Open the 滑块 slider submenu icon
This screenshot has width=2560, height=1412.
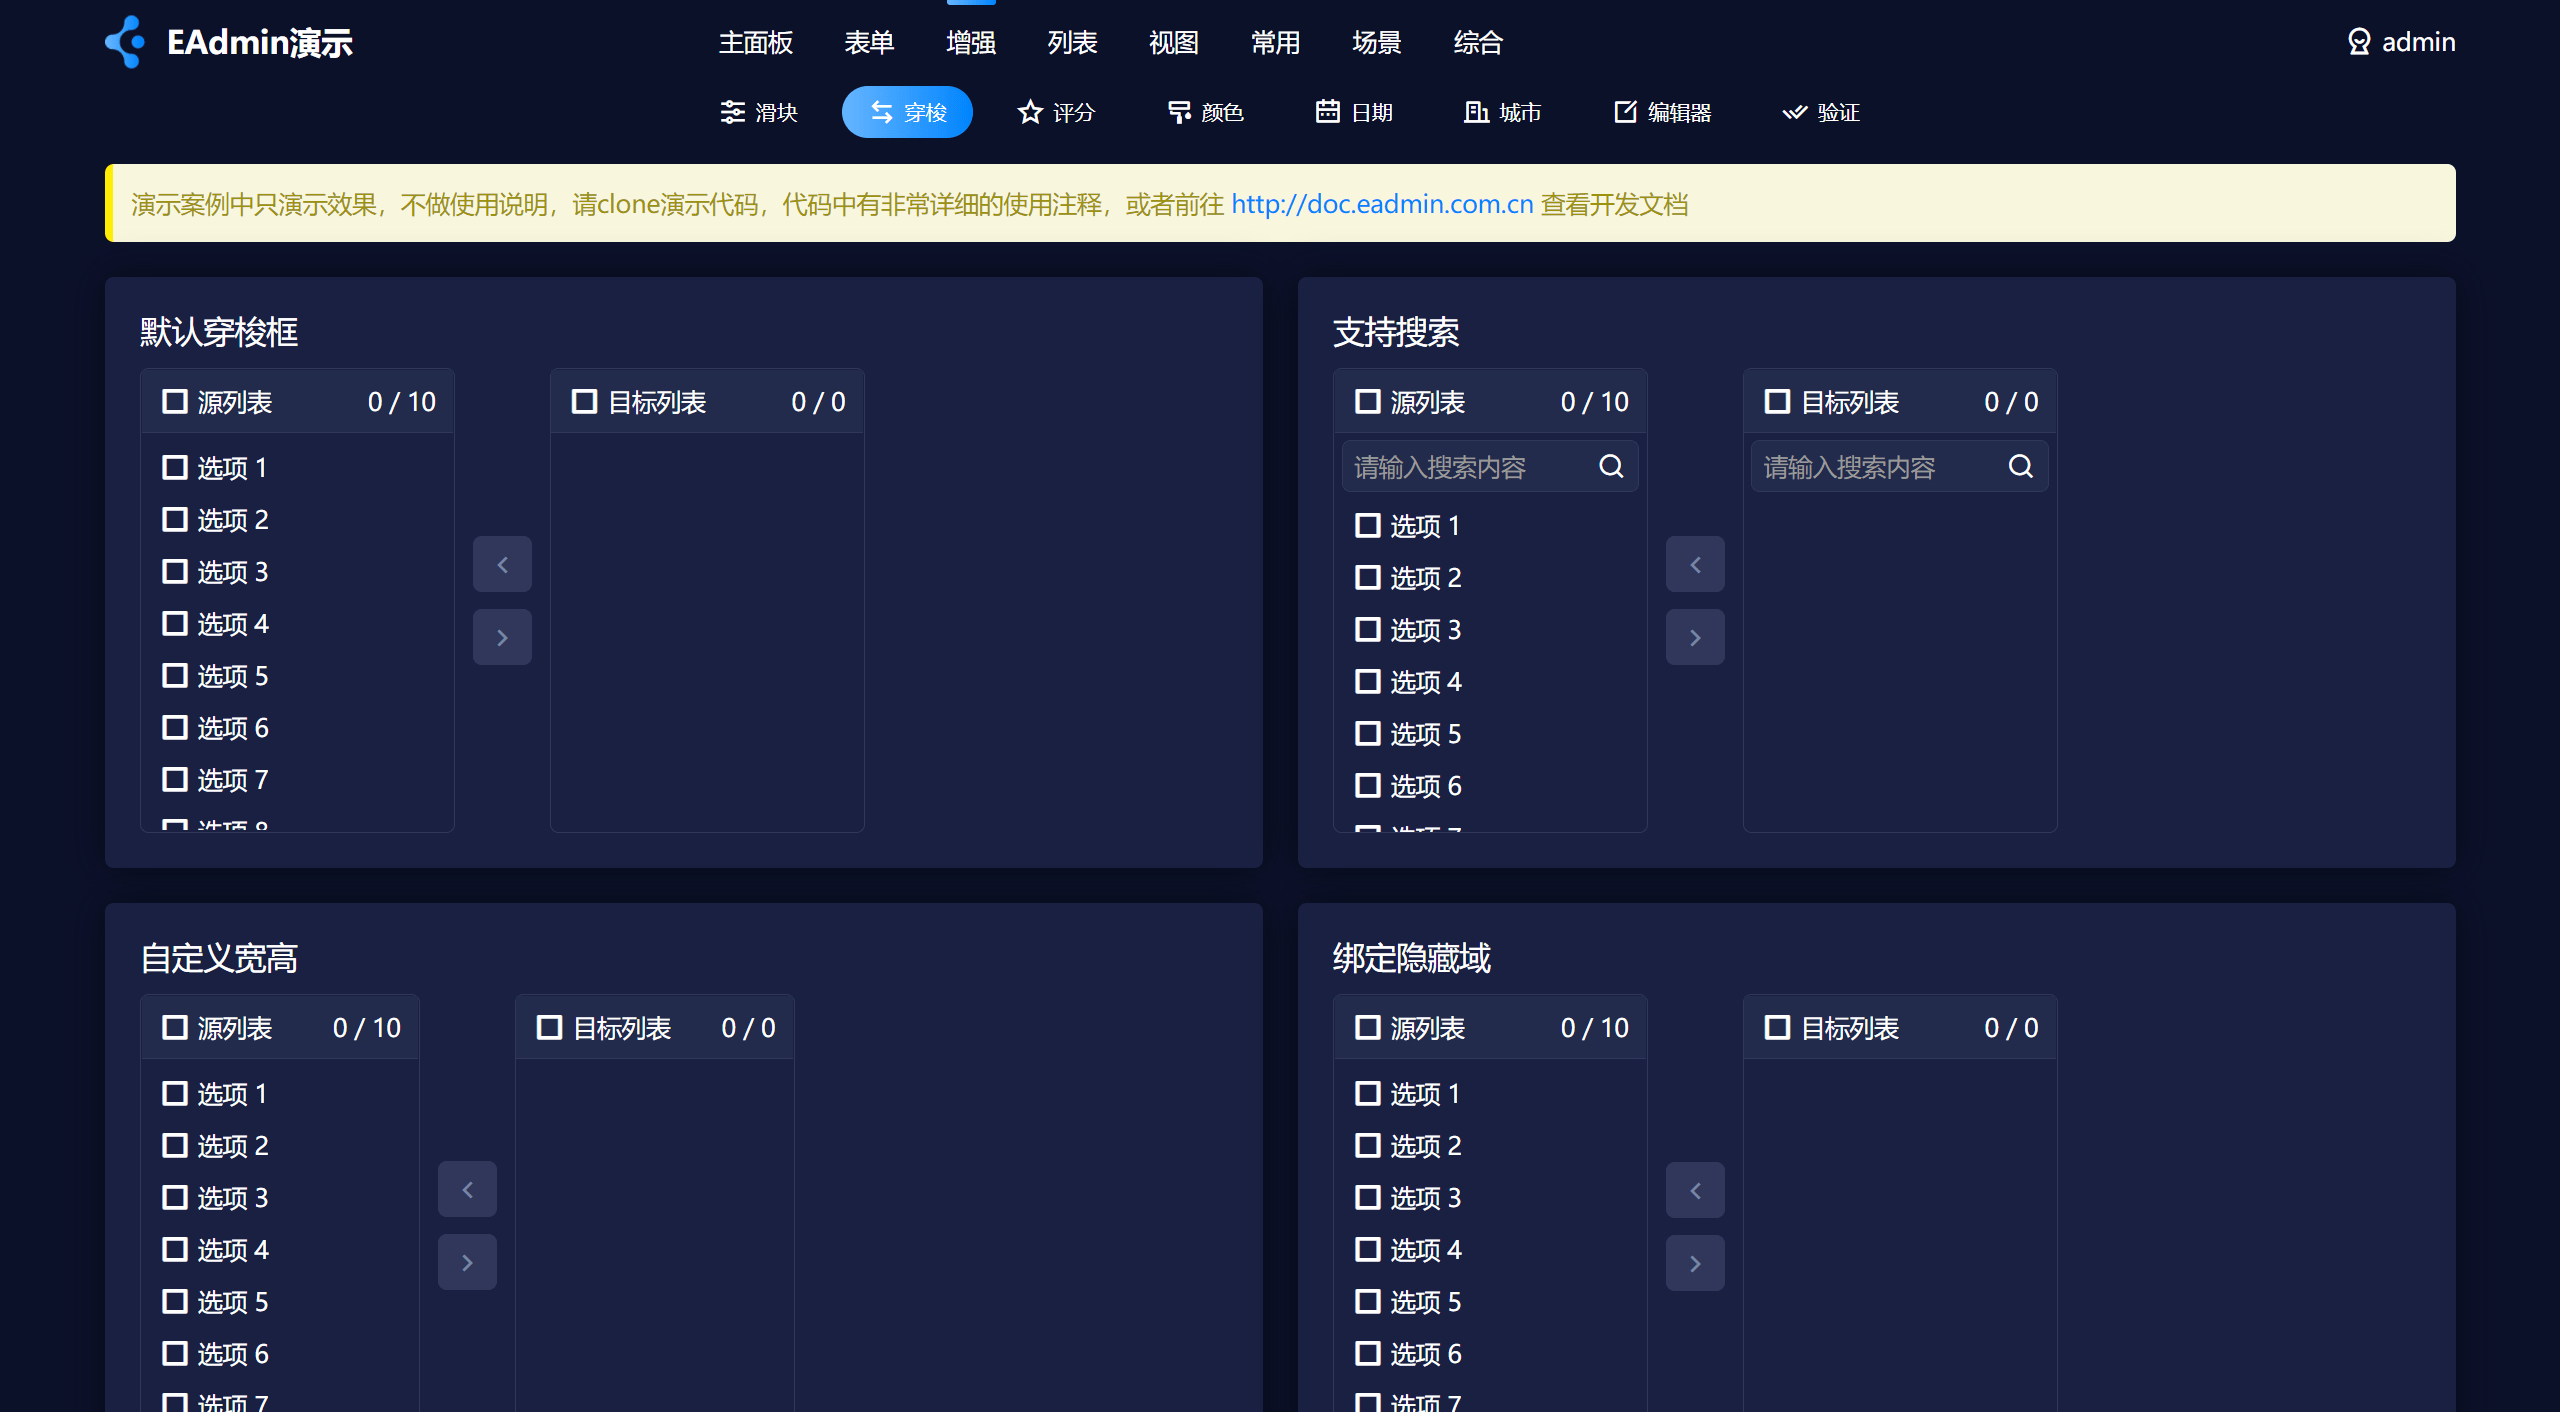point(732,112)
